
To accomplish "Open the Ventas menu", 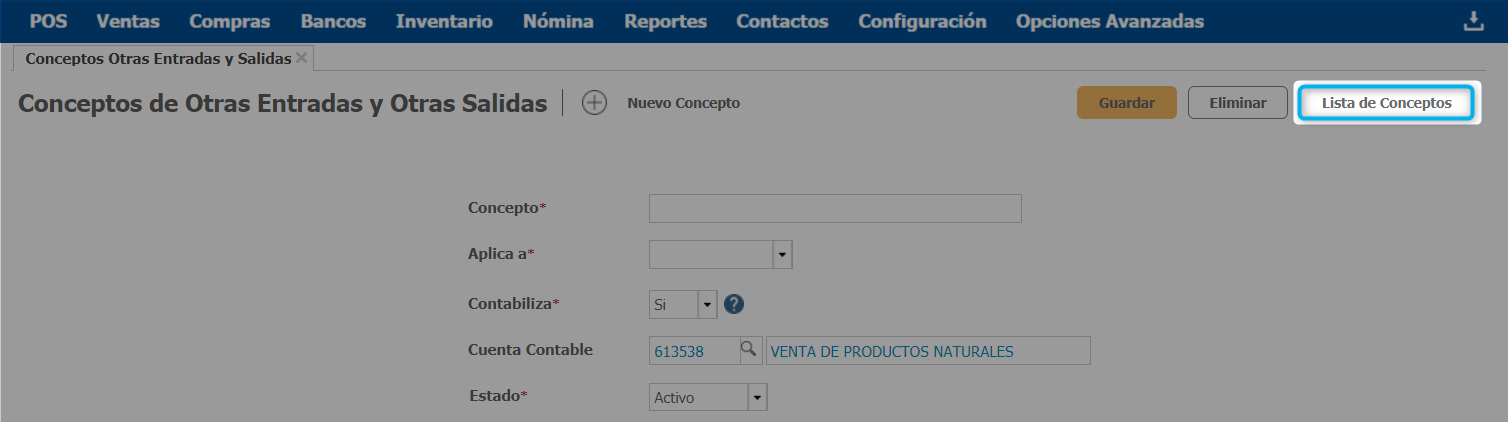I will tap(128, 21).
